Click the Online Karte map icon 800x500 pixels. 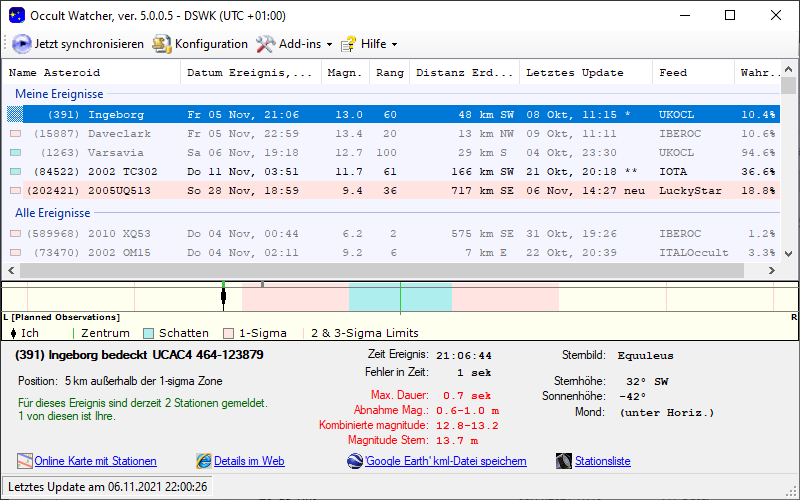[x=25, y=461]
